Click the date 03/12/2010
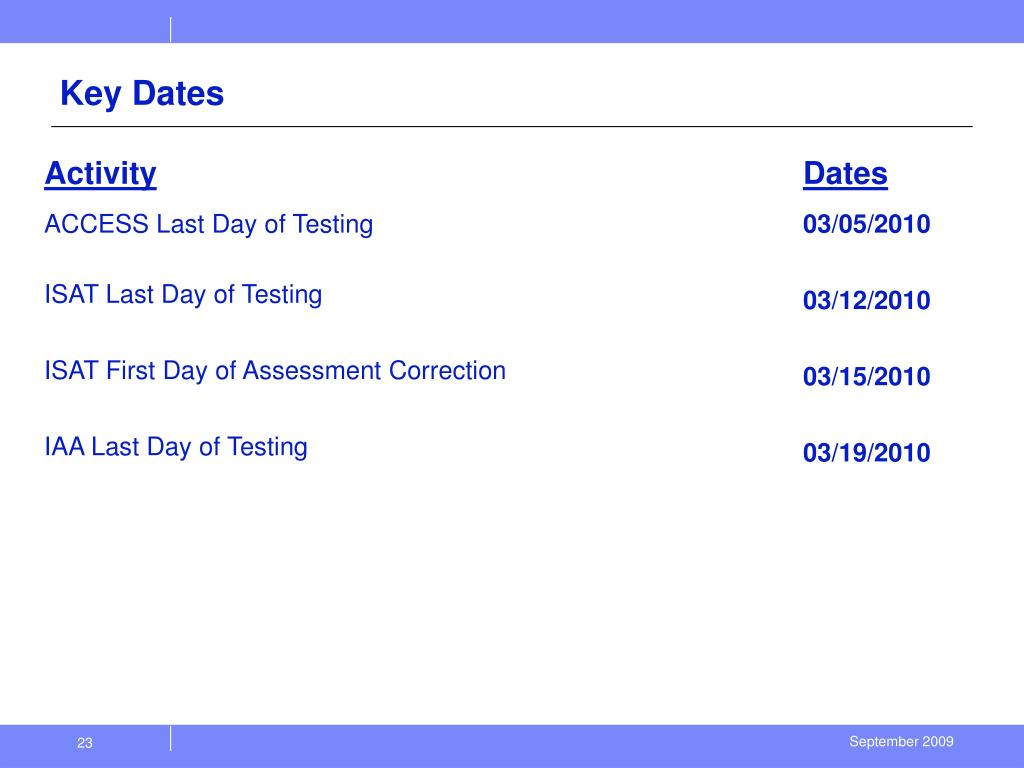Viewport: 1024px width, 768px height. pyautogui.click(x=866, y=300)
